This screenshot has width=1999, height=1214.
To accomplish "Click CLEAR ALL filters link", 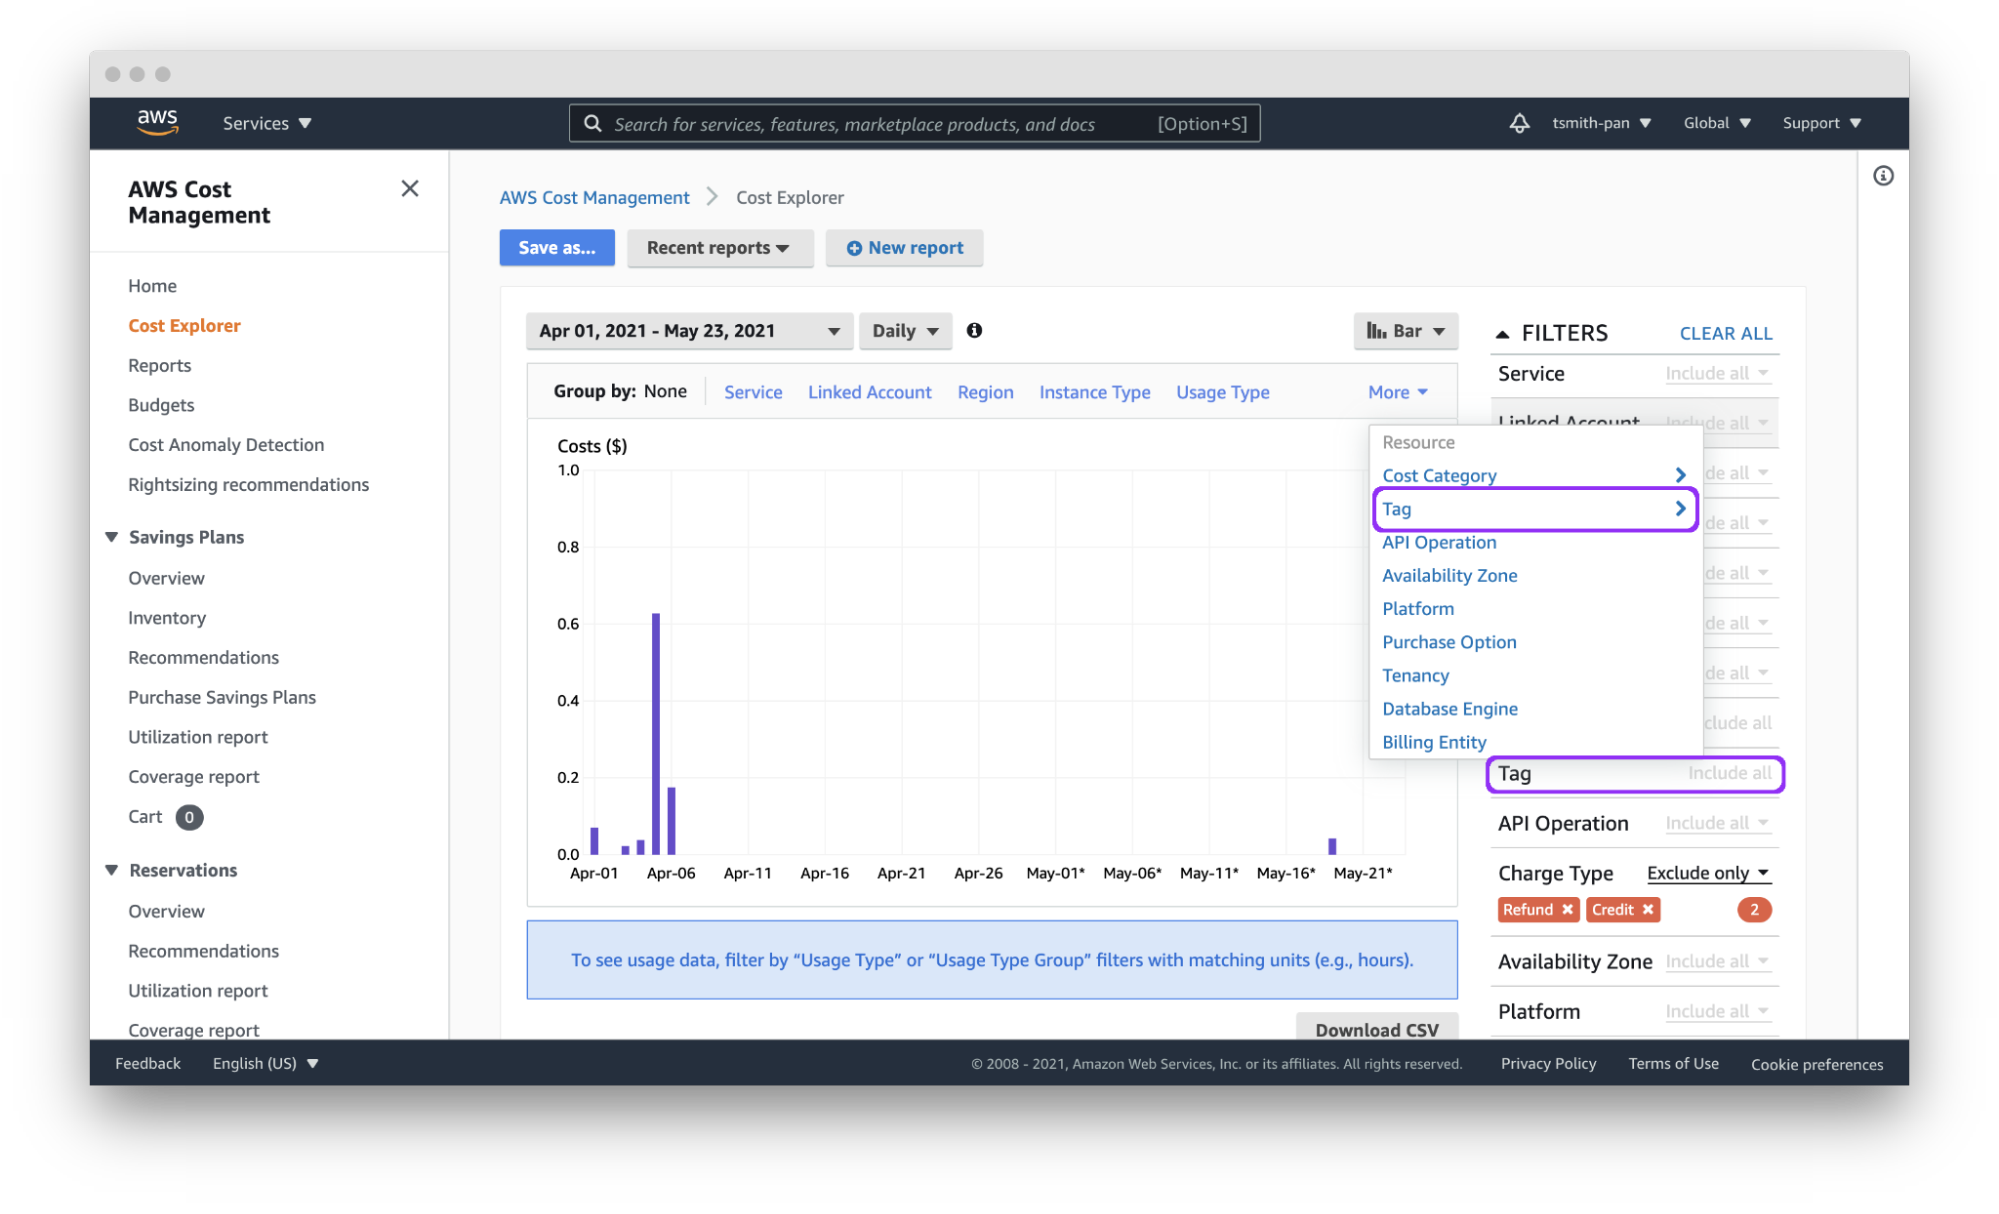I will coord(1725,334).
